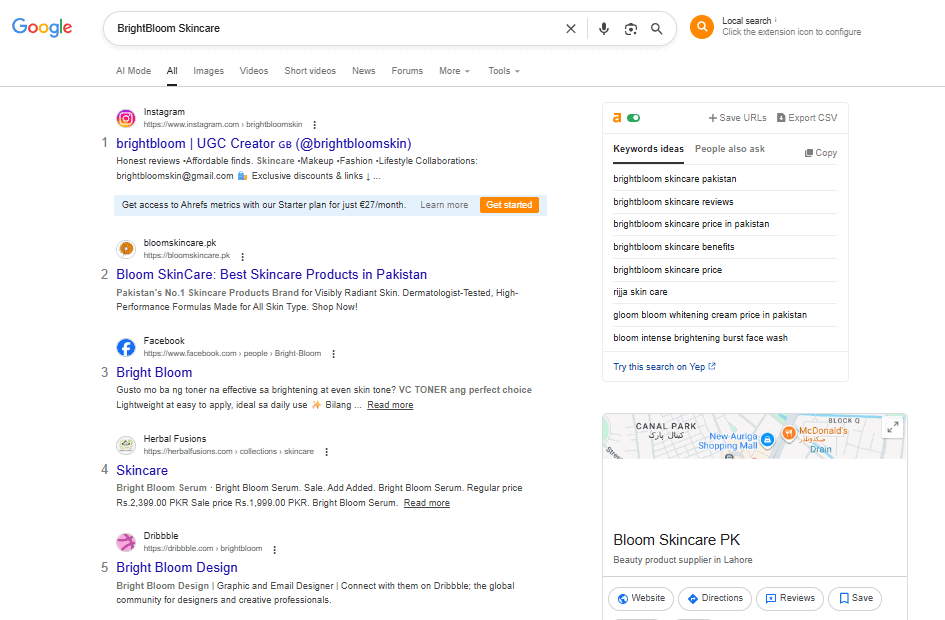Click the voice search microphone icon
The width and height of the screenshot is (945, 620).
604,29
